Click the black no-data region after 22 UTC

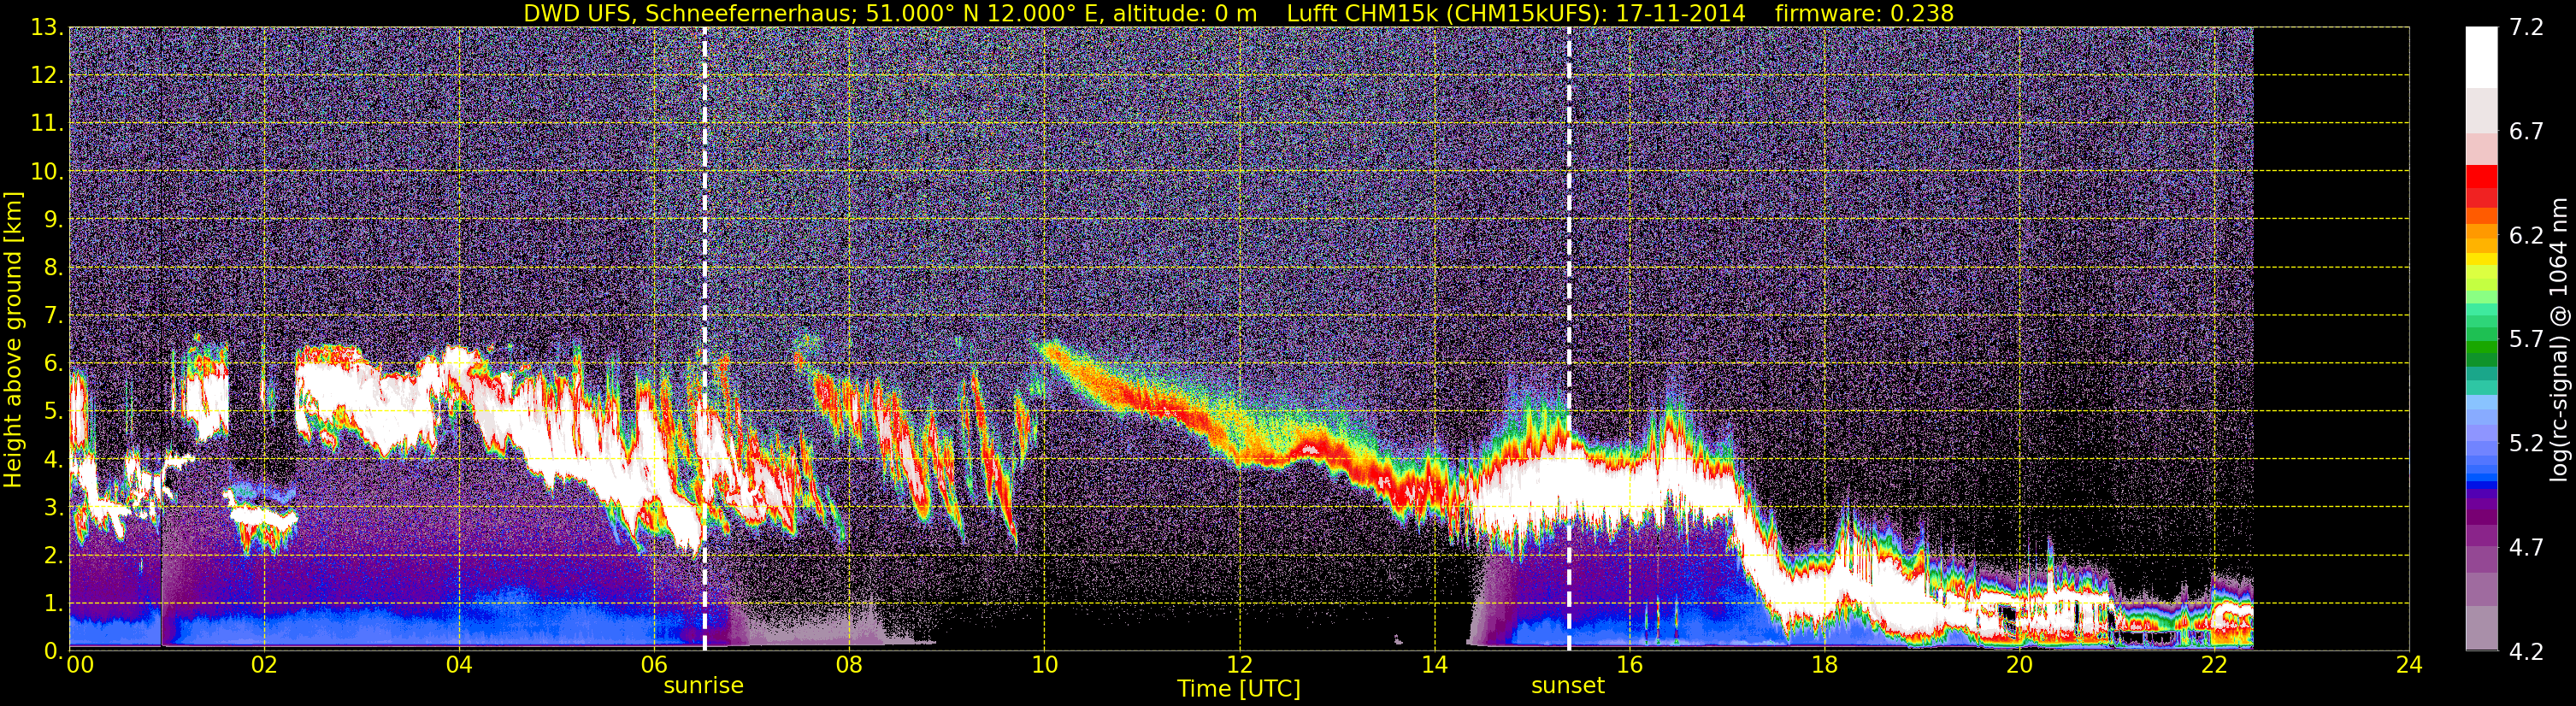tap(2330, 339)
